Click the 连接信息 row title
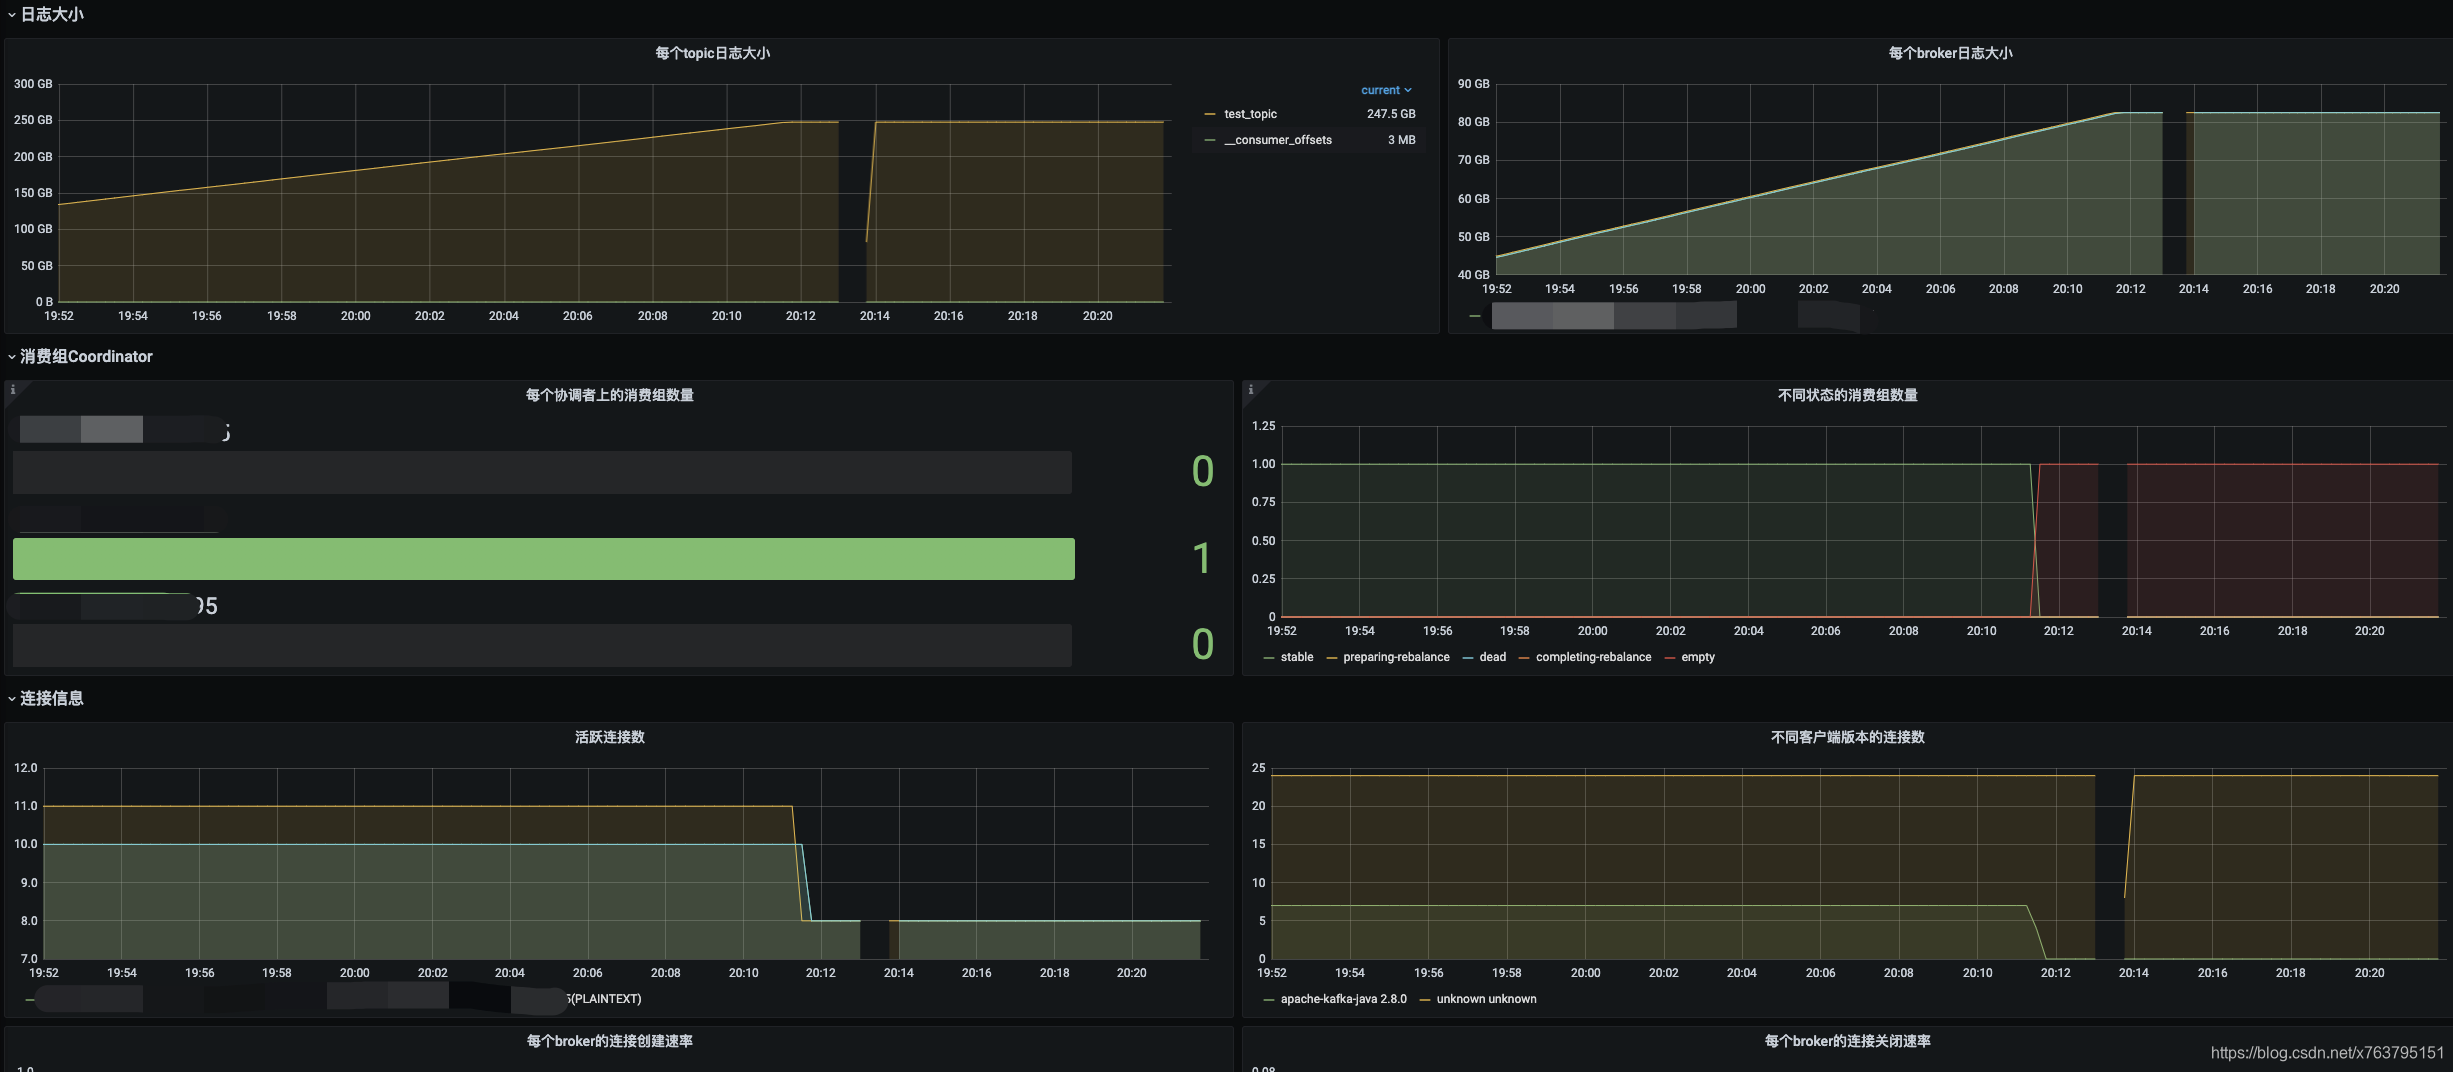 pos(52,699)
